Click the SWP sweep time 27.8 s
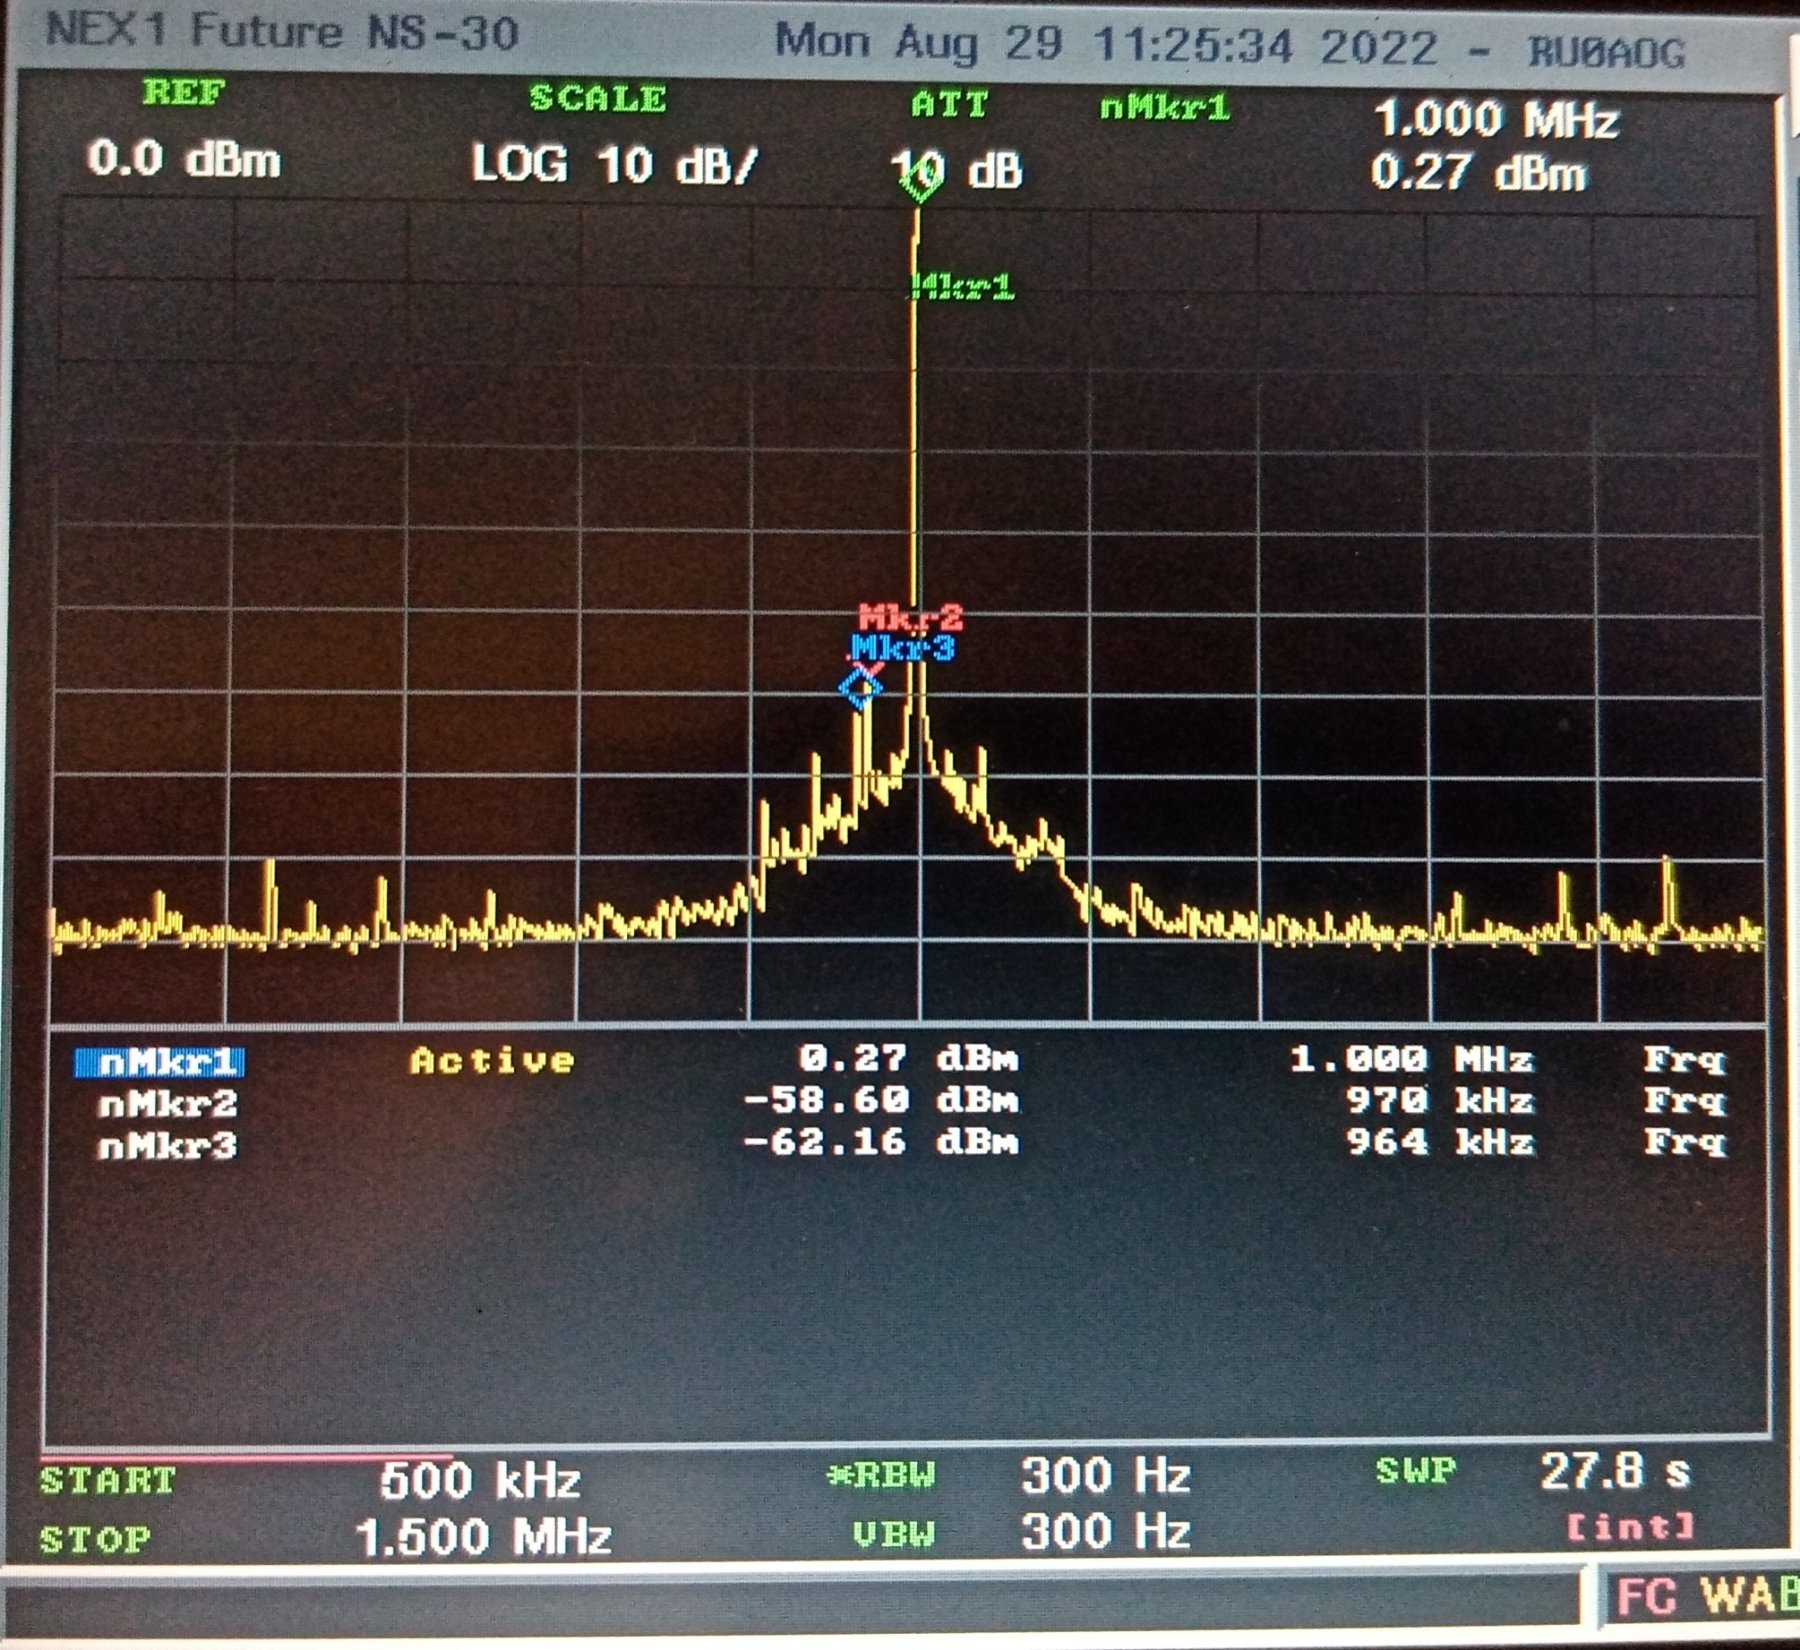This screenshot has height=1650, width=1800. tap(1614, 1472)
